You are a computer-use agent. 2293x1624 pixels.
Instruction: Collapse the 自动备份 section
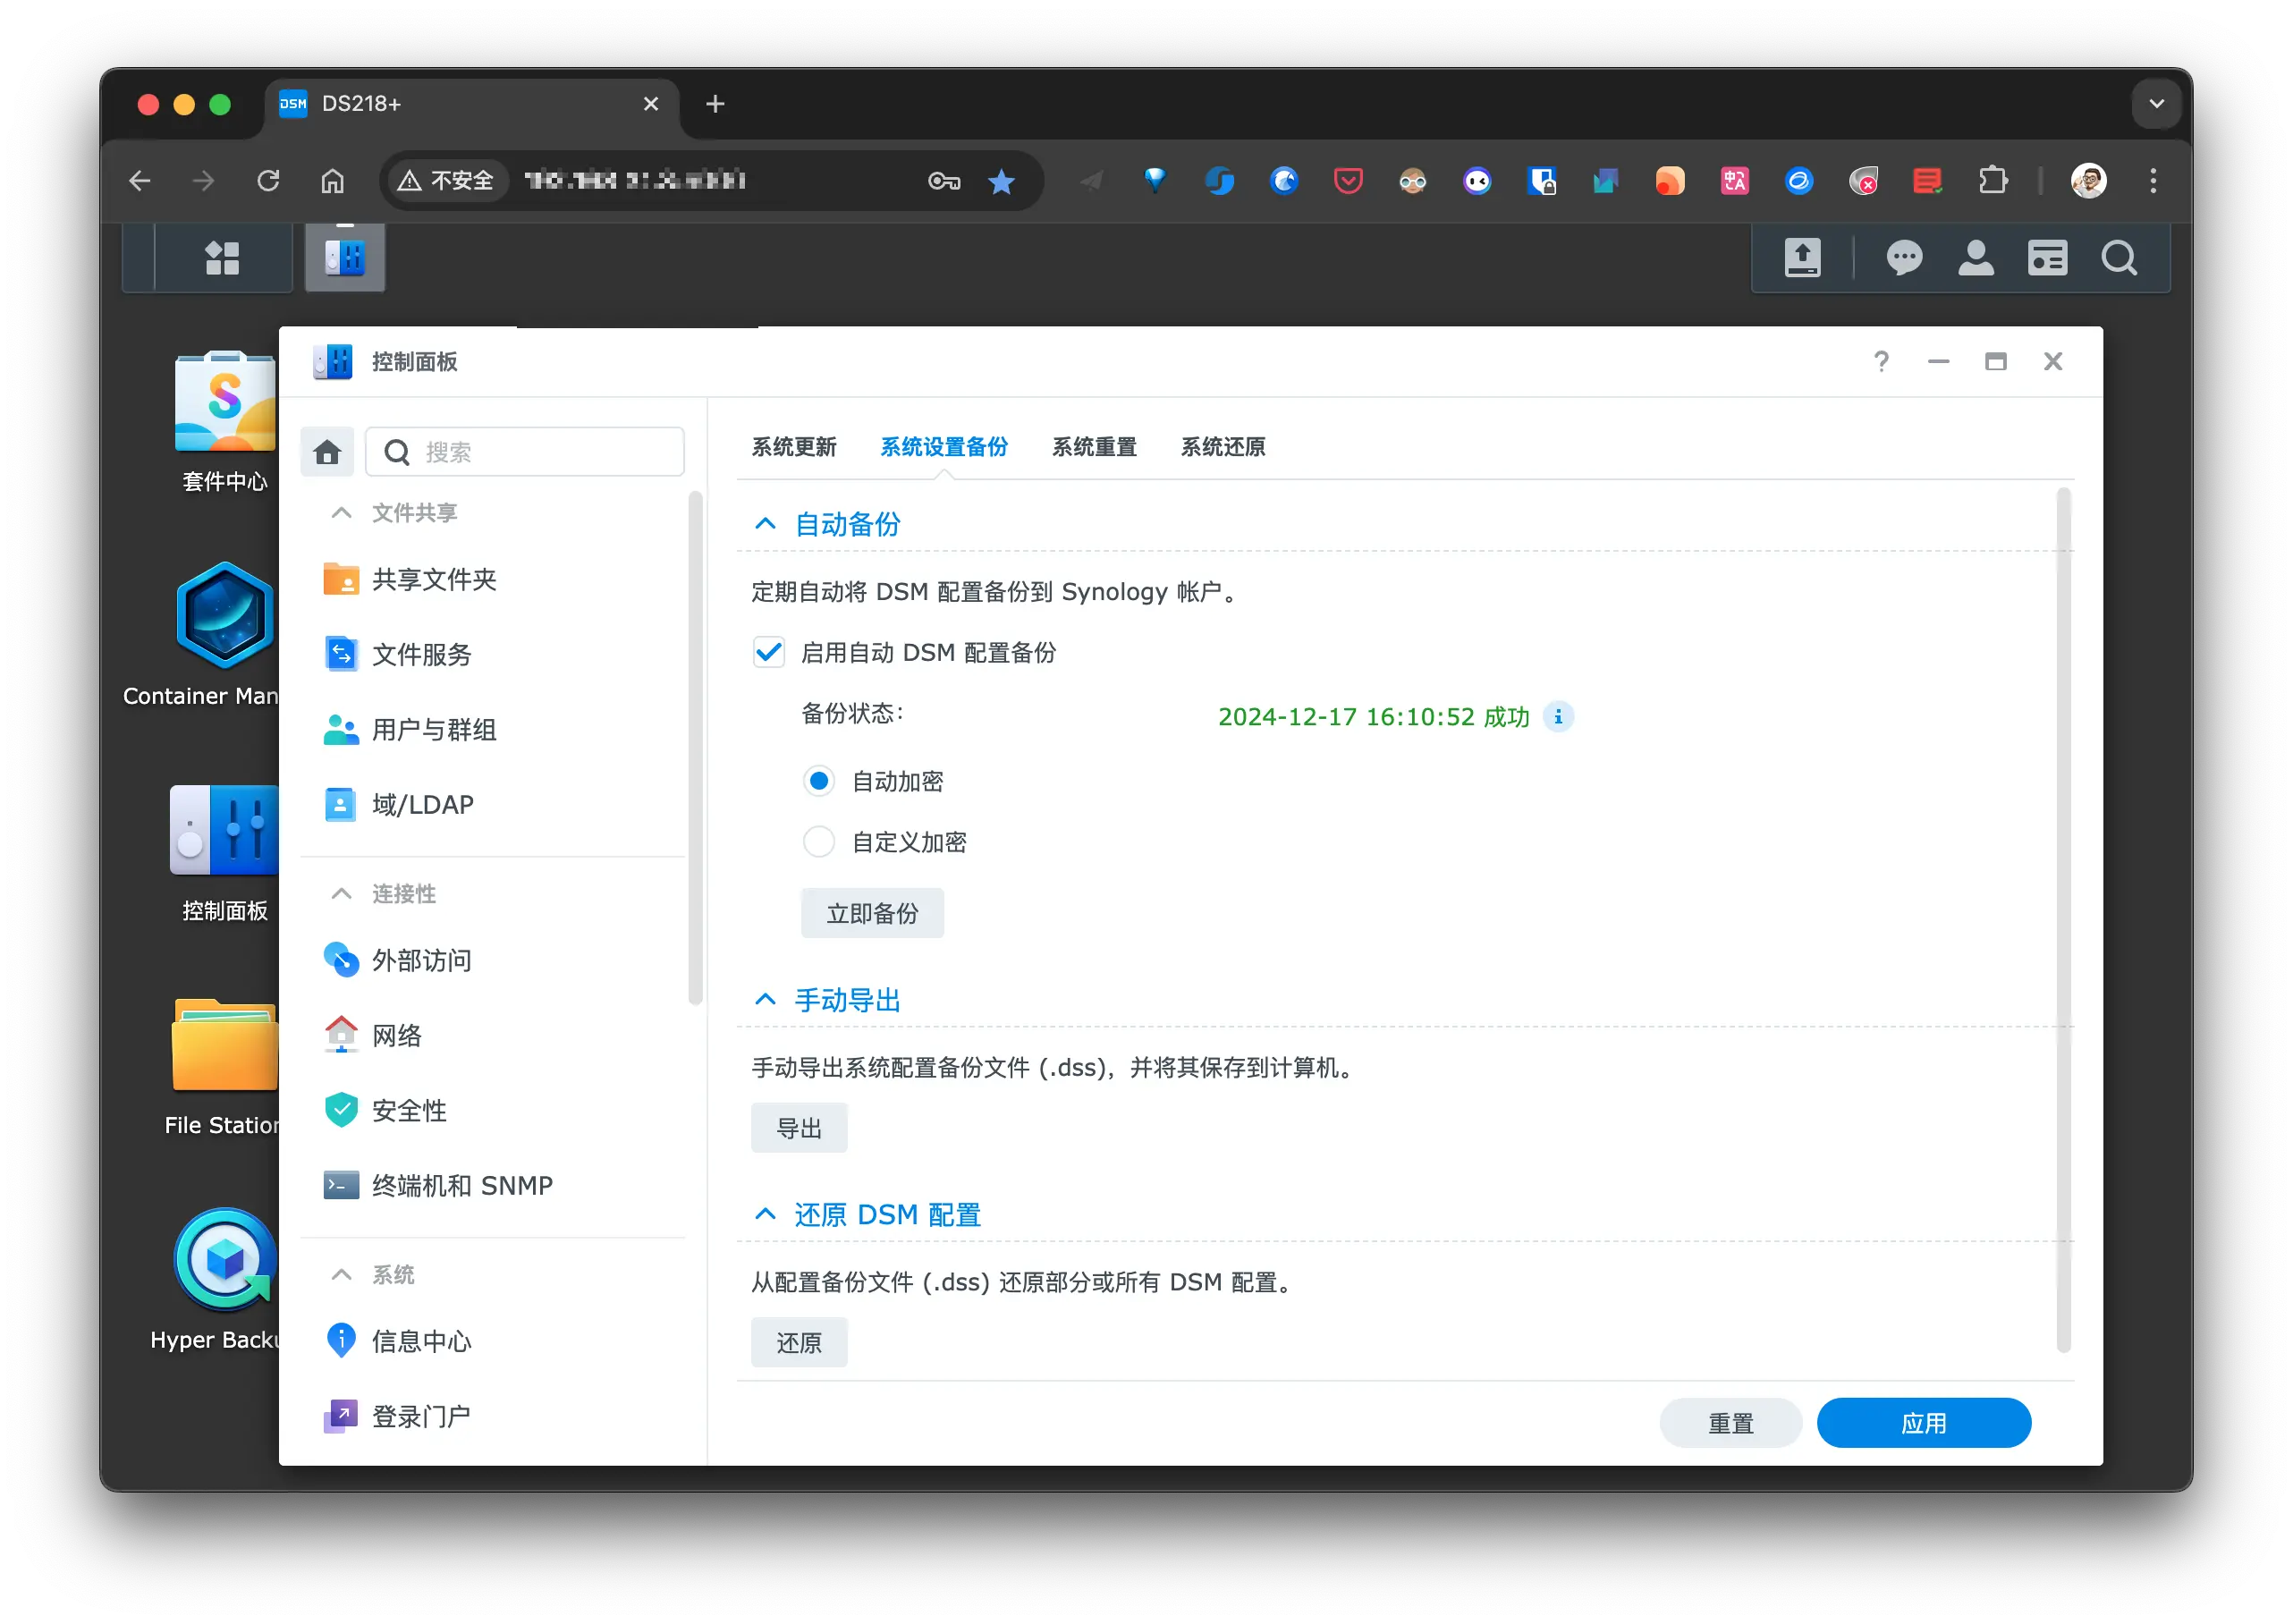click(x=765, y=524)
